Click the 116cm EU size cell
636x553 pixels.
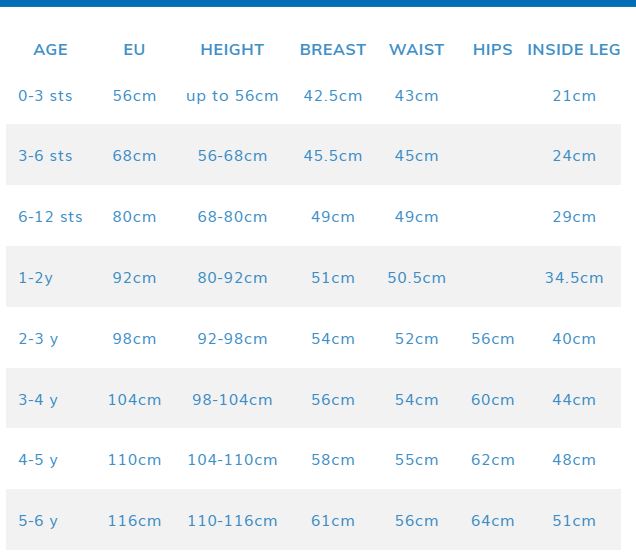[x=134, y=521]
